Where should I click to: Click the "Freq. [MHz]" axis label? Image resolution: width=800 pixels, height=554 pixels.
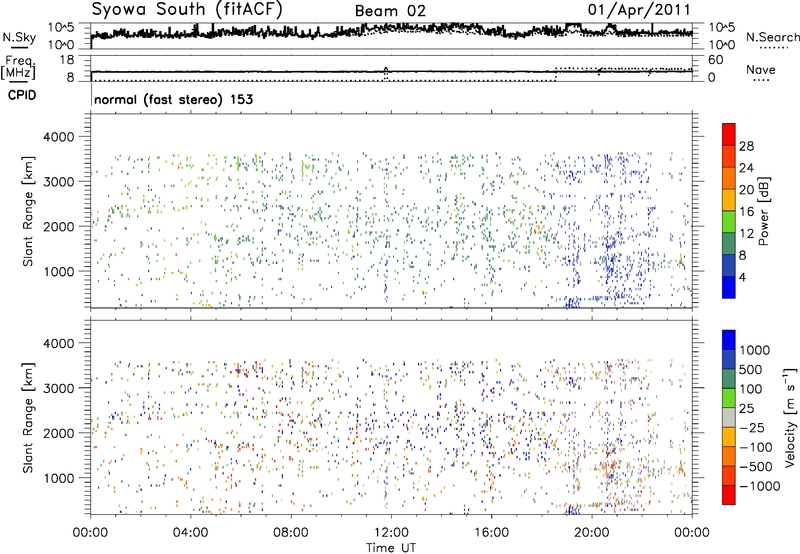click(x=18, y=68)
